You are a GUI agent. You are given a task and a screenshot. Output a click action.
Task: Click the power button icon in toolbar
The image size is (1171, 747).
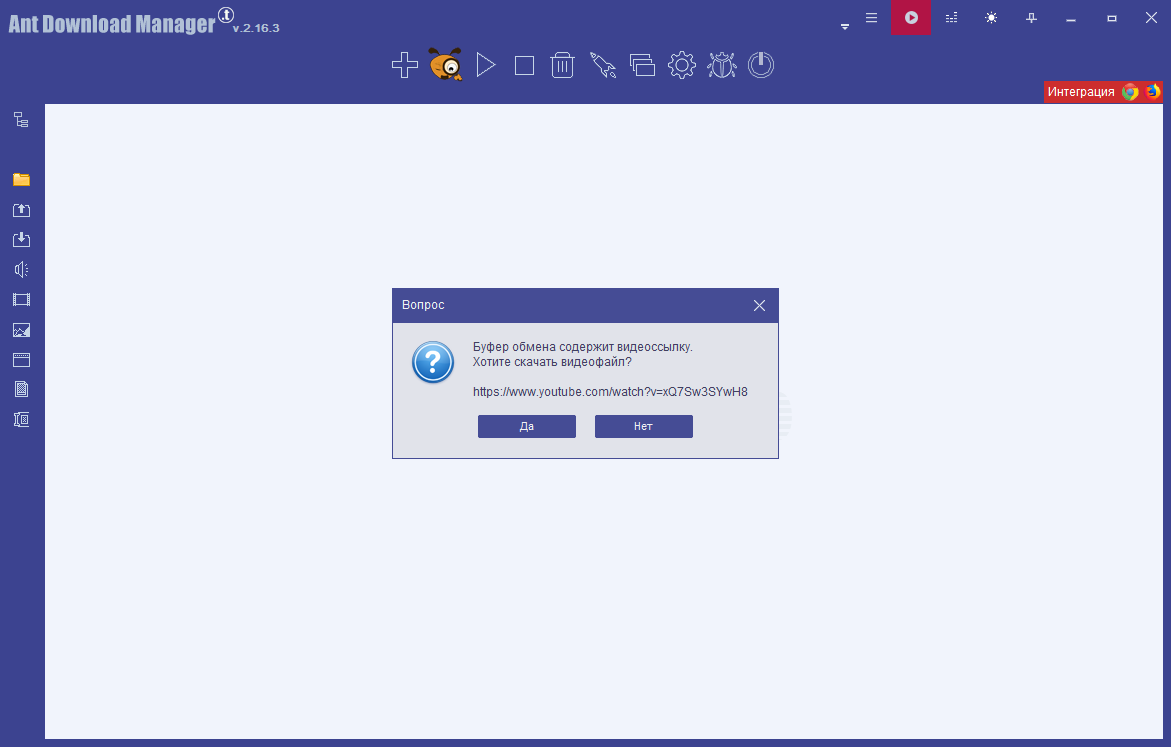(761, 66)
